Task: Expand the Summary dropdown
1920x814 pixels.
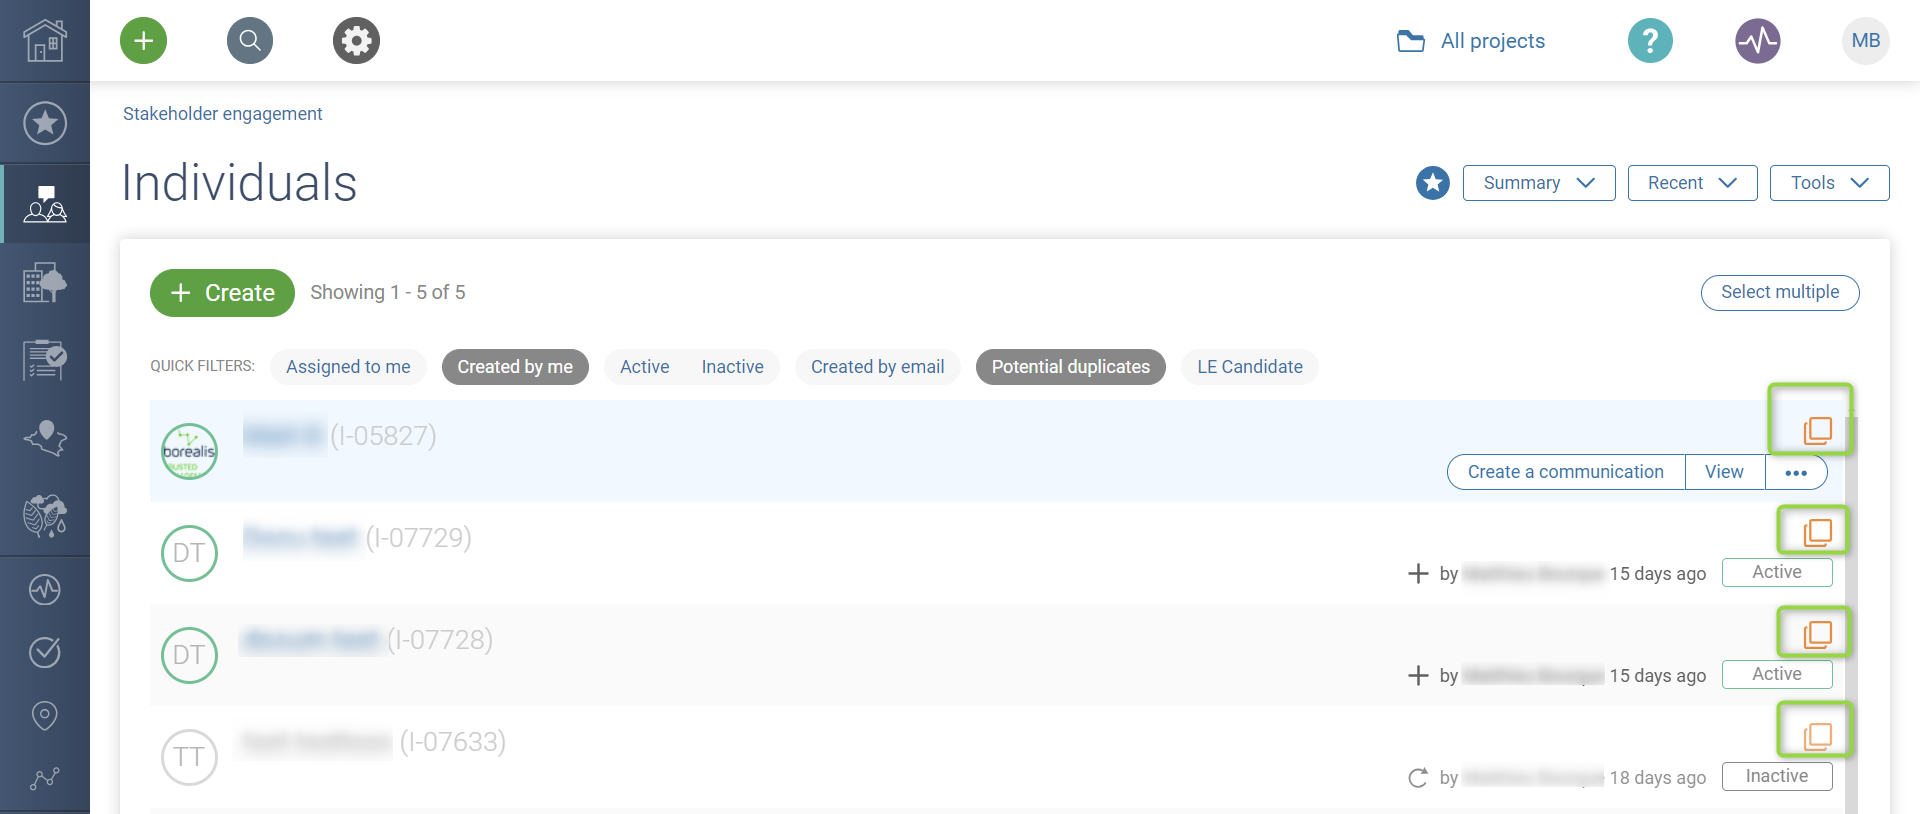Action: [x=1538, y=183]
